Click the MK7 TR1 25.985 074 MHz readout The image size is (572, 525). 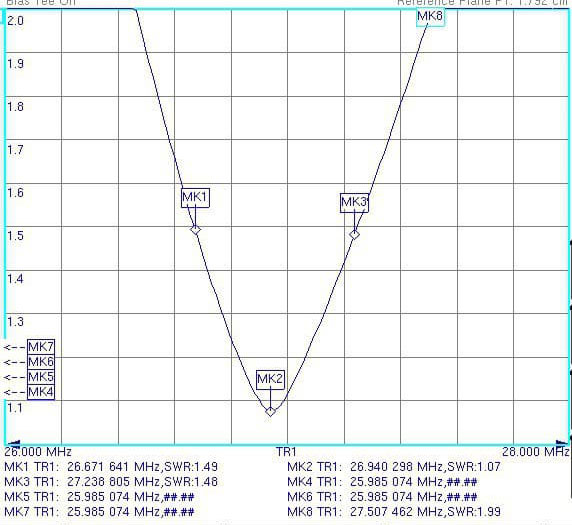point(99,512)
